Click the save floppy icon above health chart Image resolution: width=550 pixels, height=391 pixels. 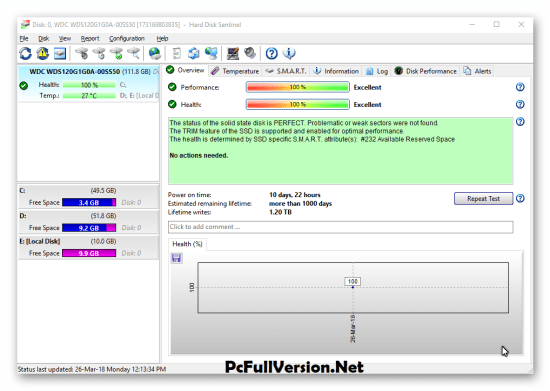pos(176,258)
